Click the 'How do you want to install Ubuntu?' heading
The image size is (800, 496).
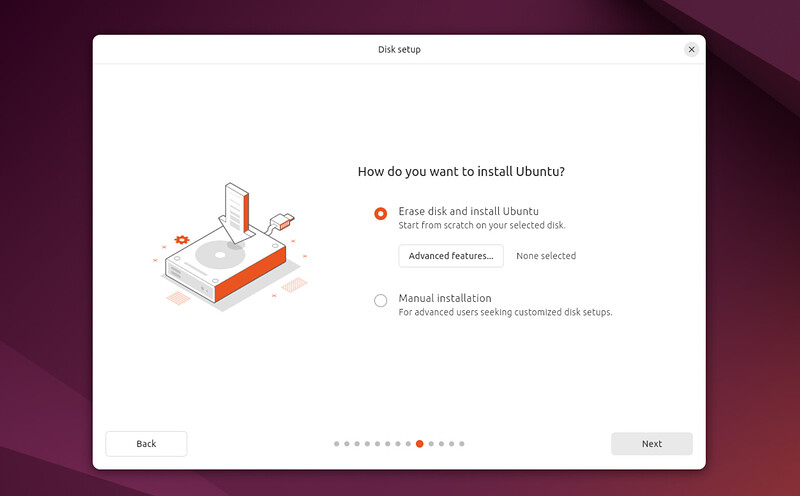[461, 172]
